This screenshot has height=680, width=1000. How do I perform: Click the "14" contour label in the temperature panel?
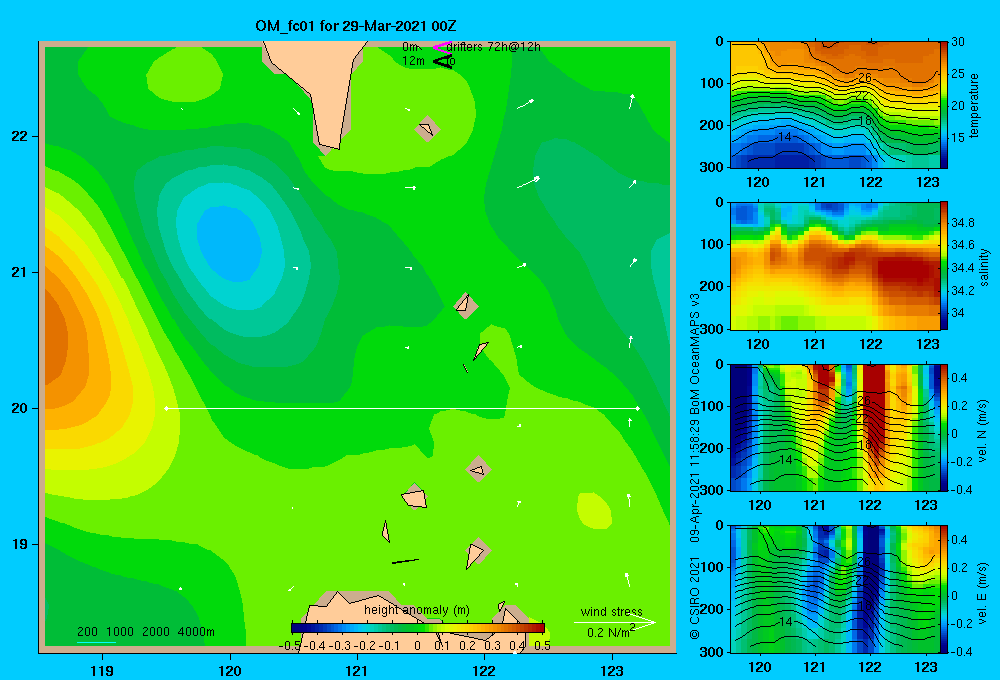coord(784,137)
